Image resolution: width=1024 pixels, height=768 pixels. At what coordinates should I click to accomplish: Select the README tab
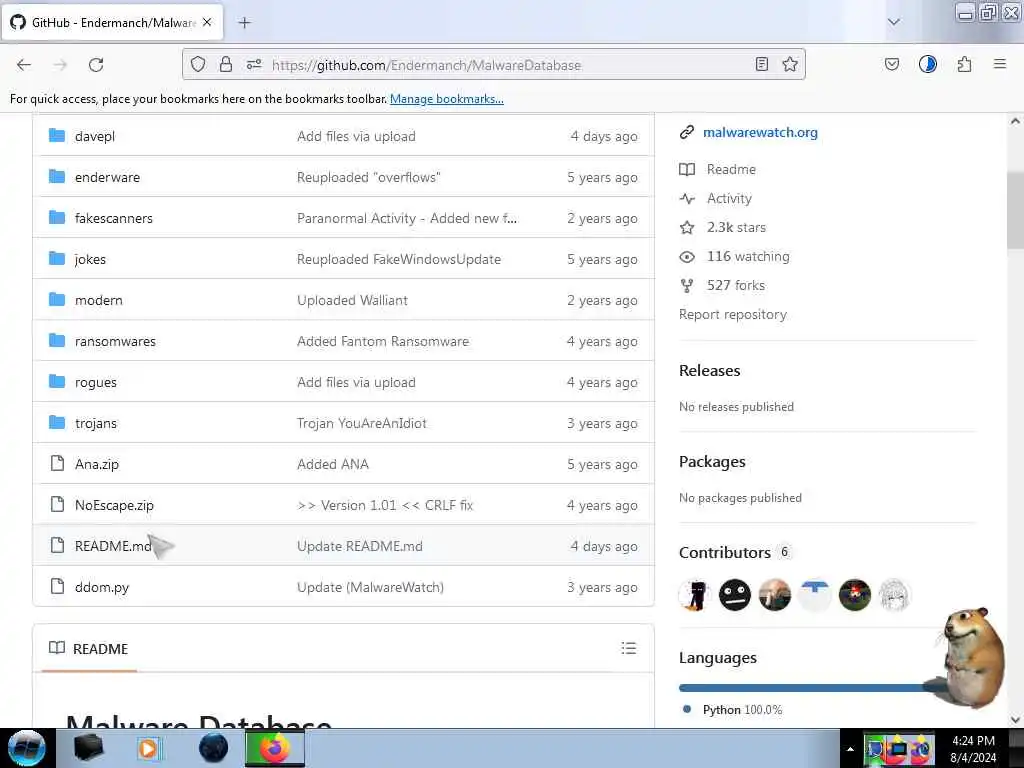tap(89, 648)
